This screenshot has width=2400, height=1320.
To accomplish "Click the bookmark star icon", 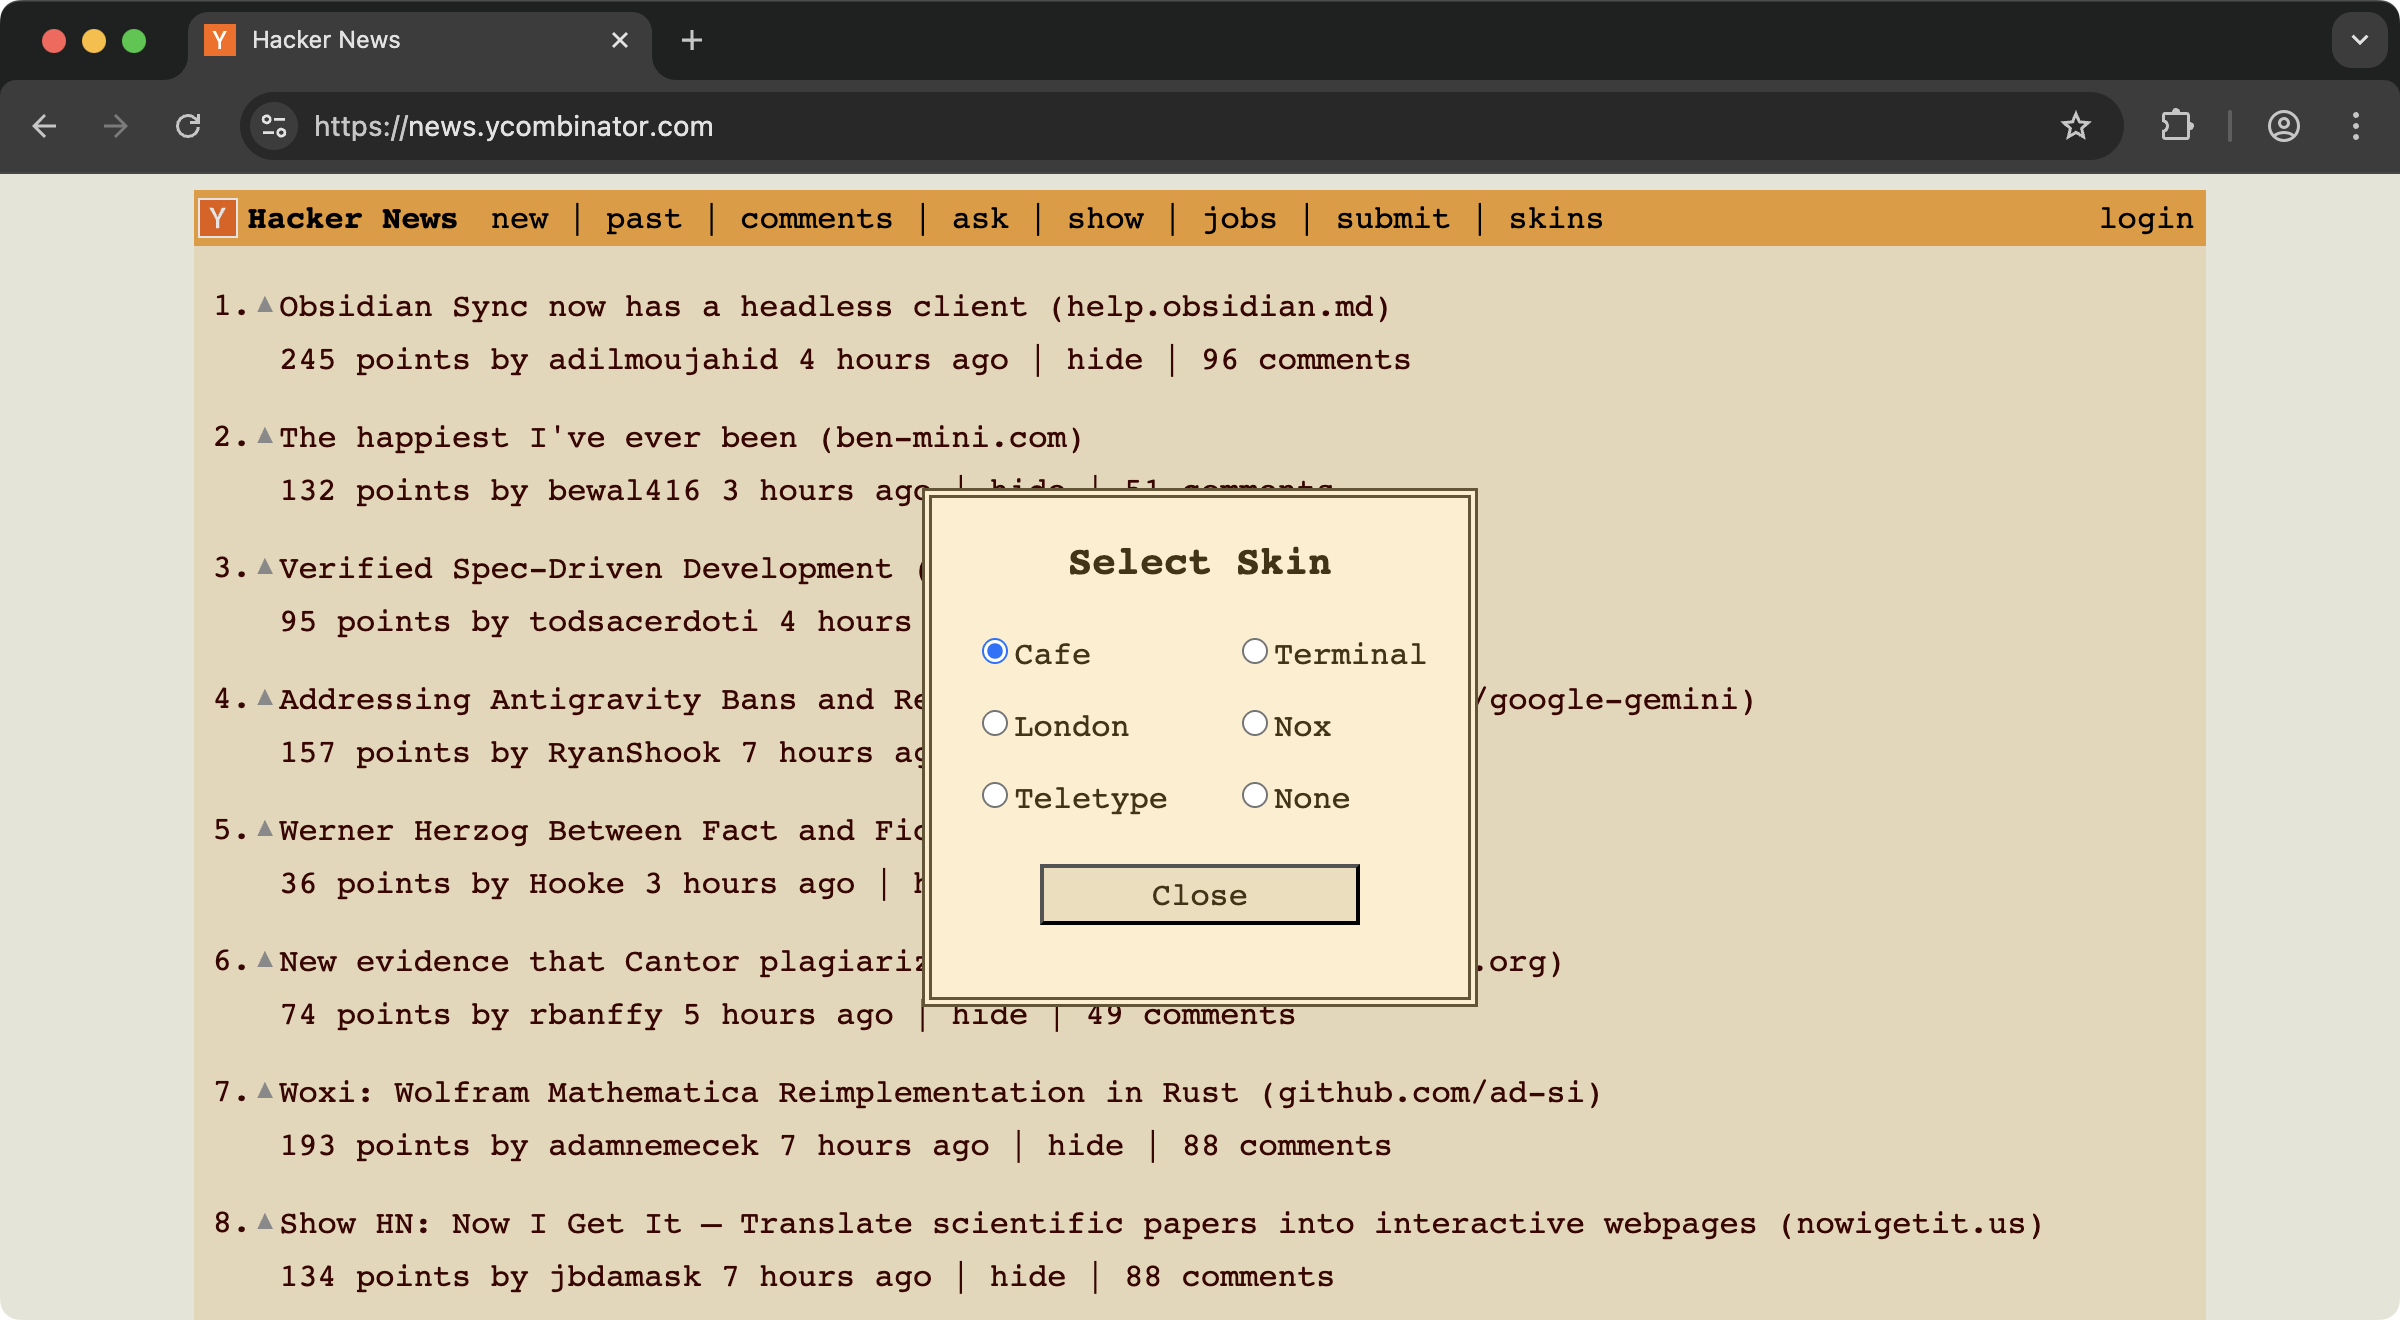I will 2075,126.
